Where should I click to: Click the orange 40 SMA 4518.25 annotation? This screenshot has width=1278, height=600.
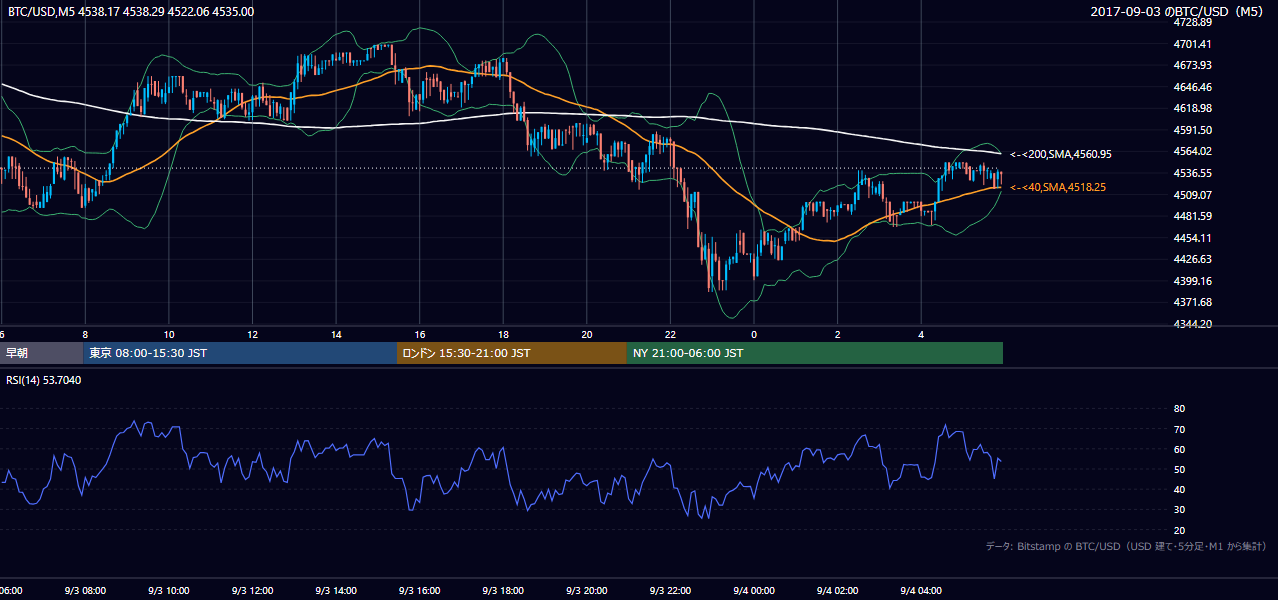[x=1058, y=187]
